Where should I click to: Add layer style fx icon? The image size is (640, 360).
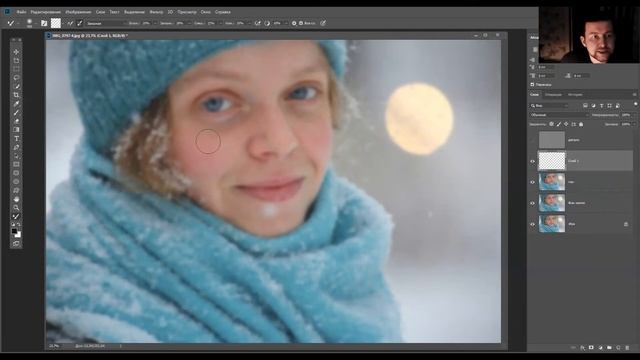[x=582, y=348]
